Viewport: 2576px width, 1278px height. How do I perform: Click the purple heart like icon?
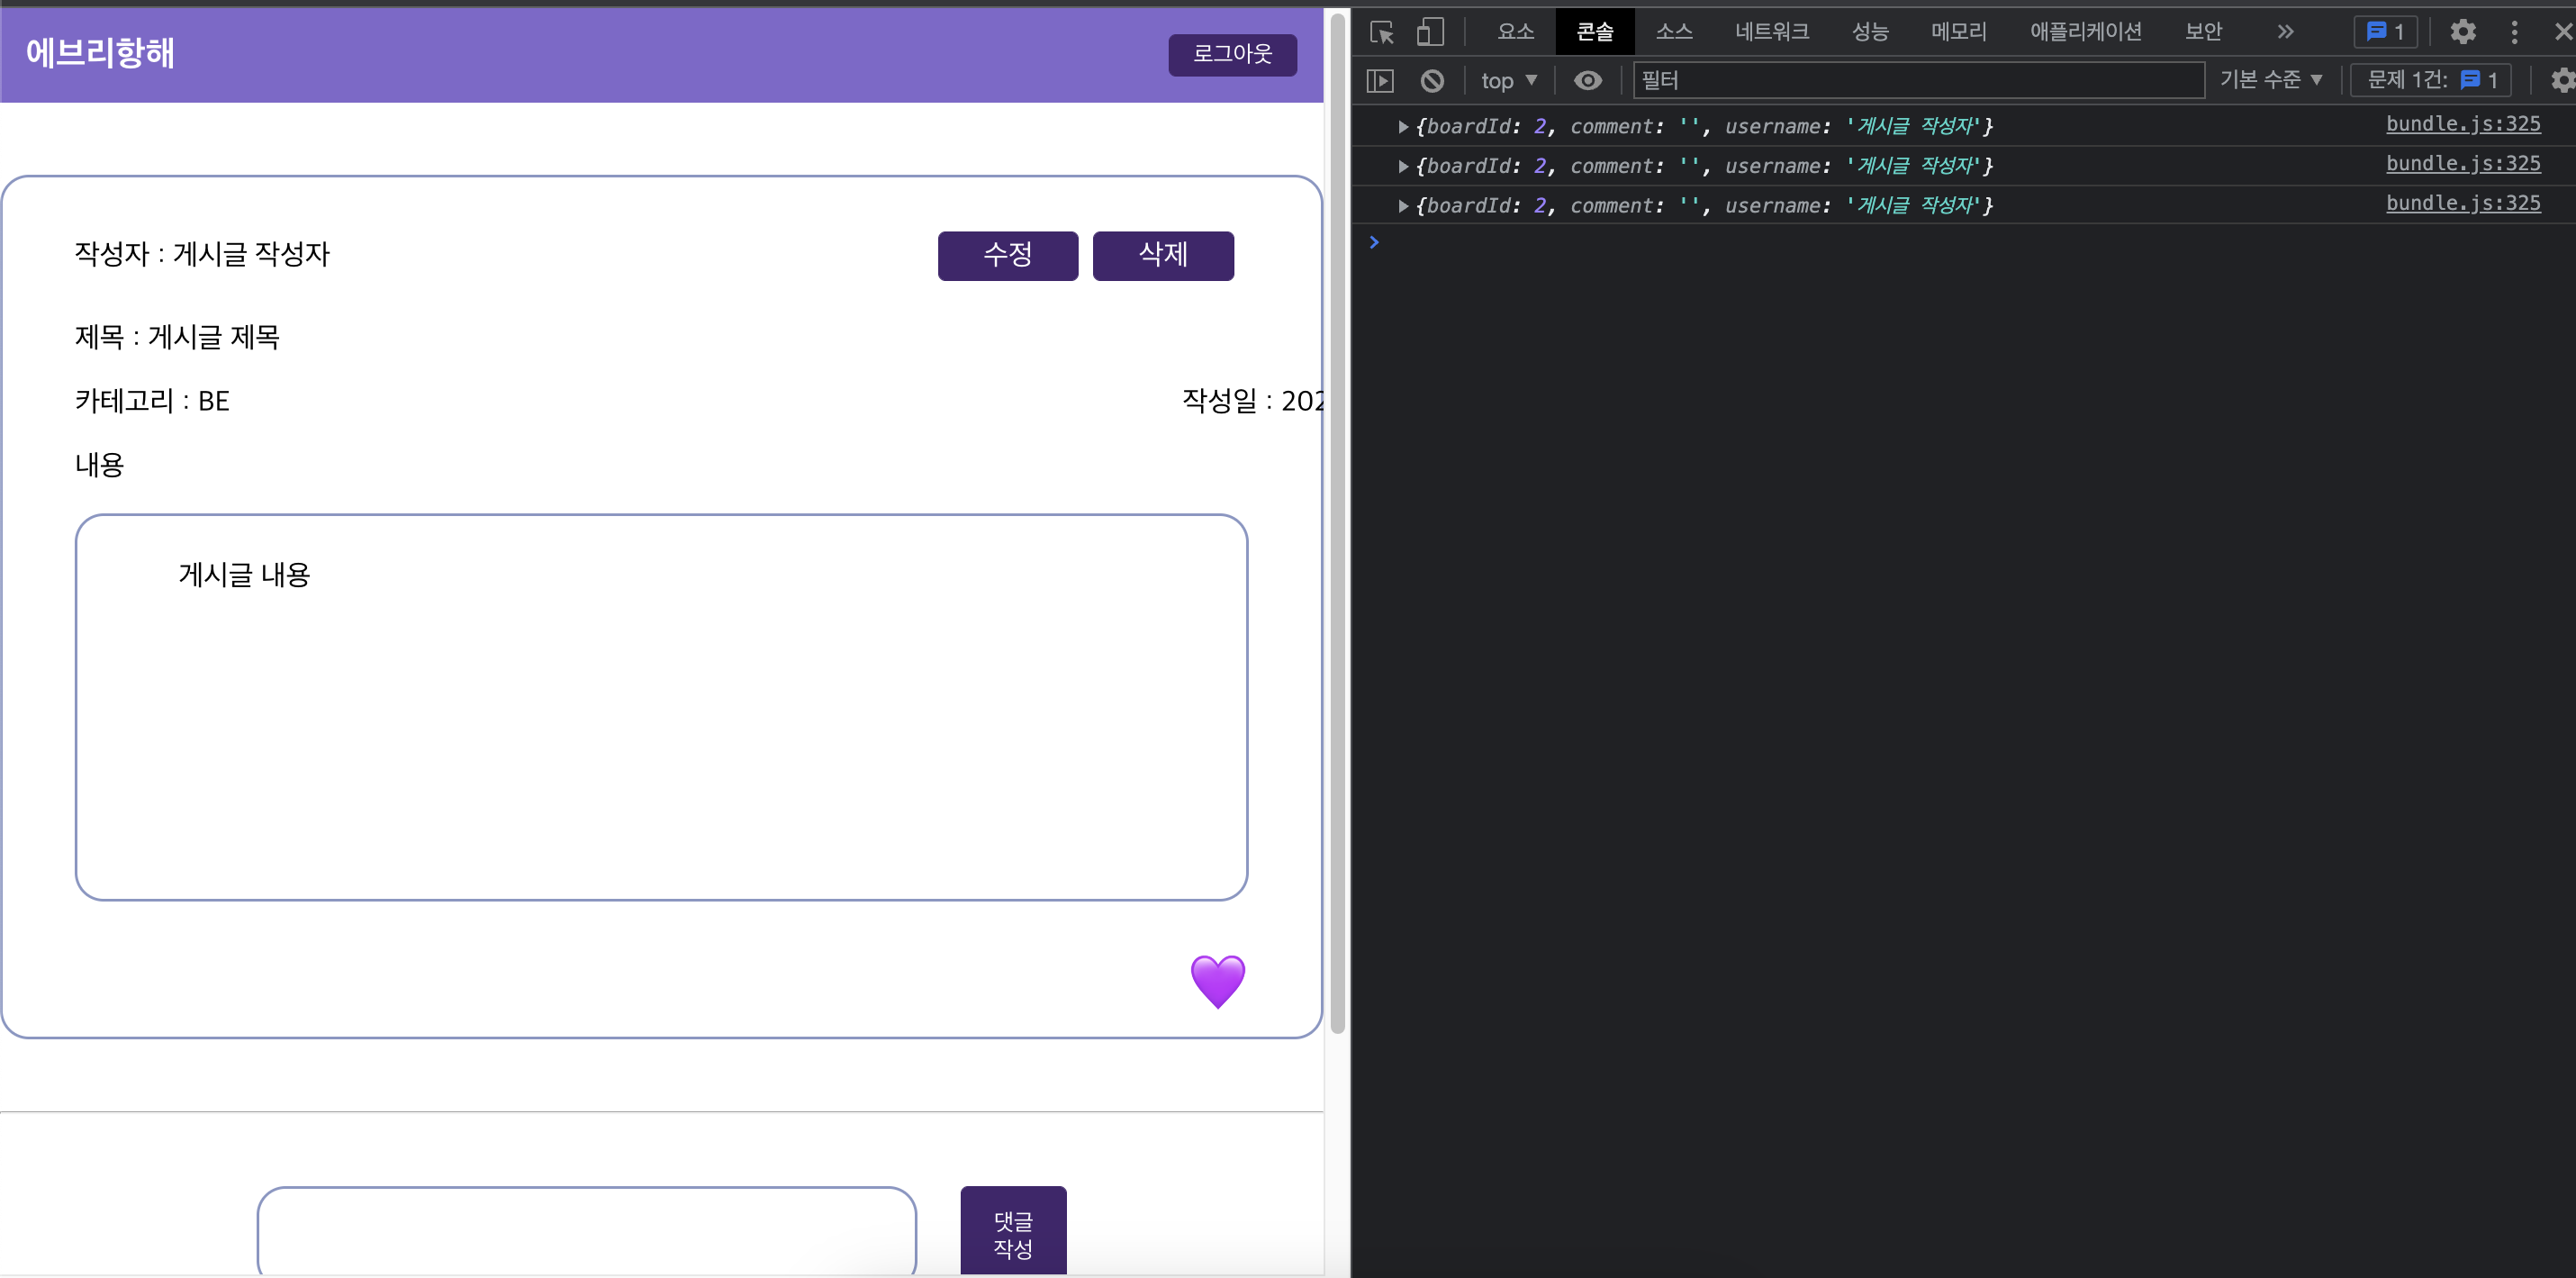[x=1217, y=981]
